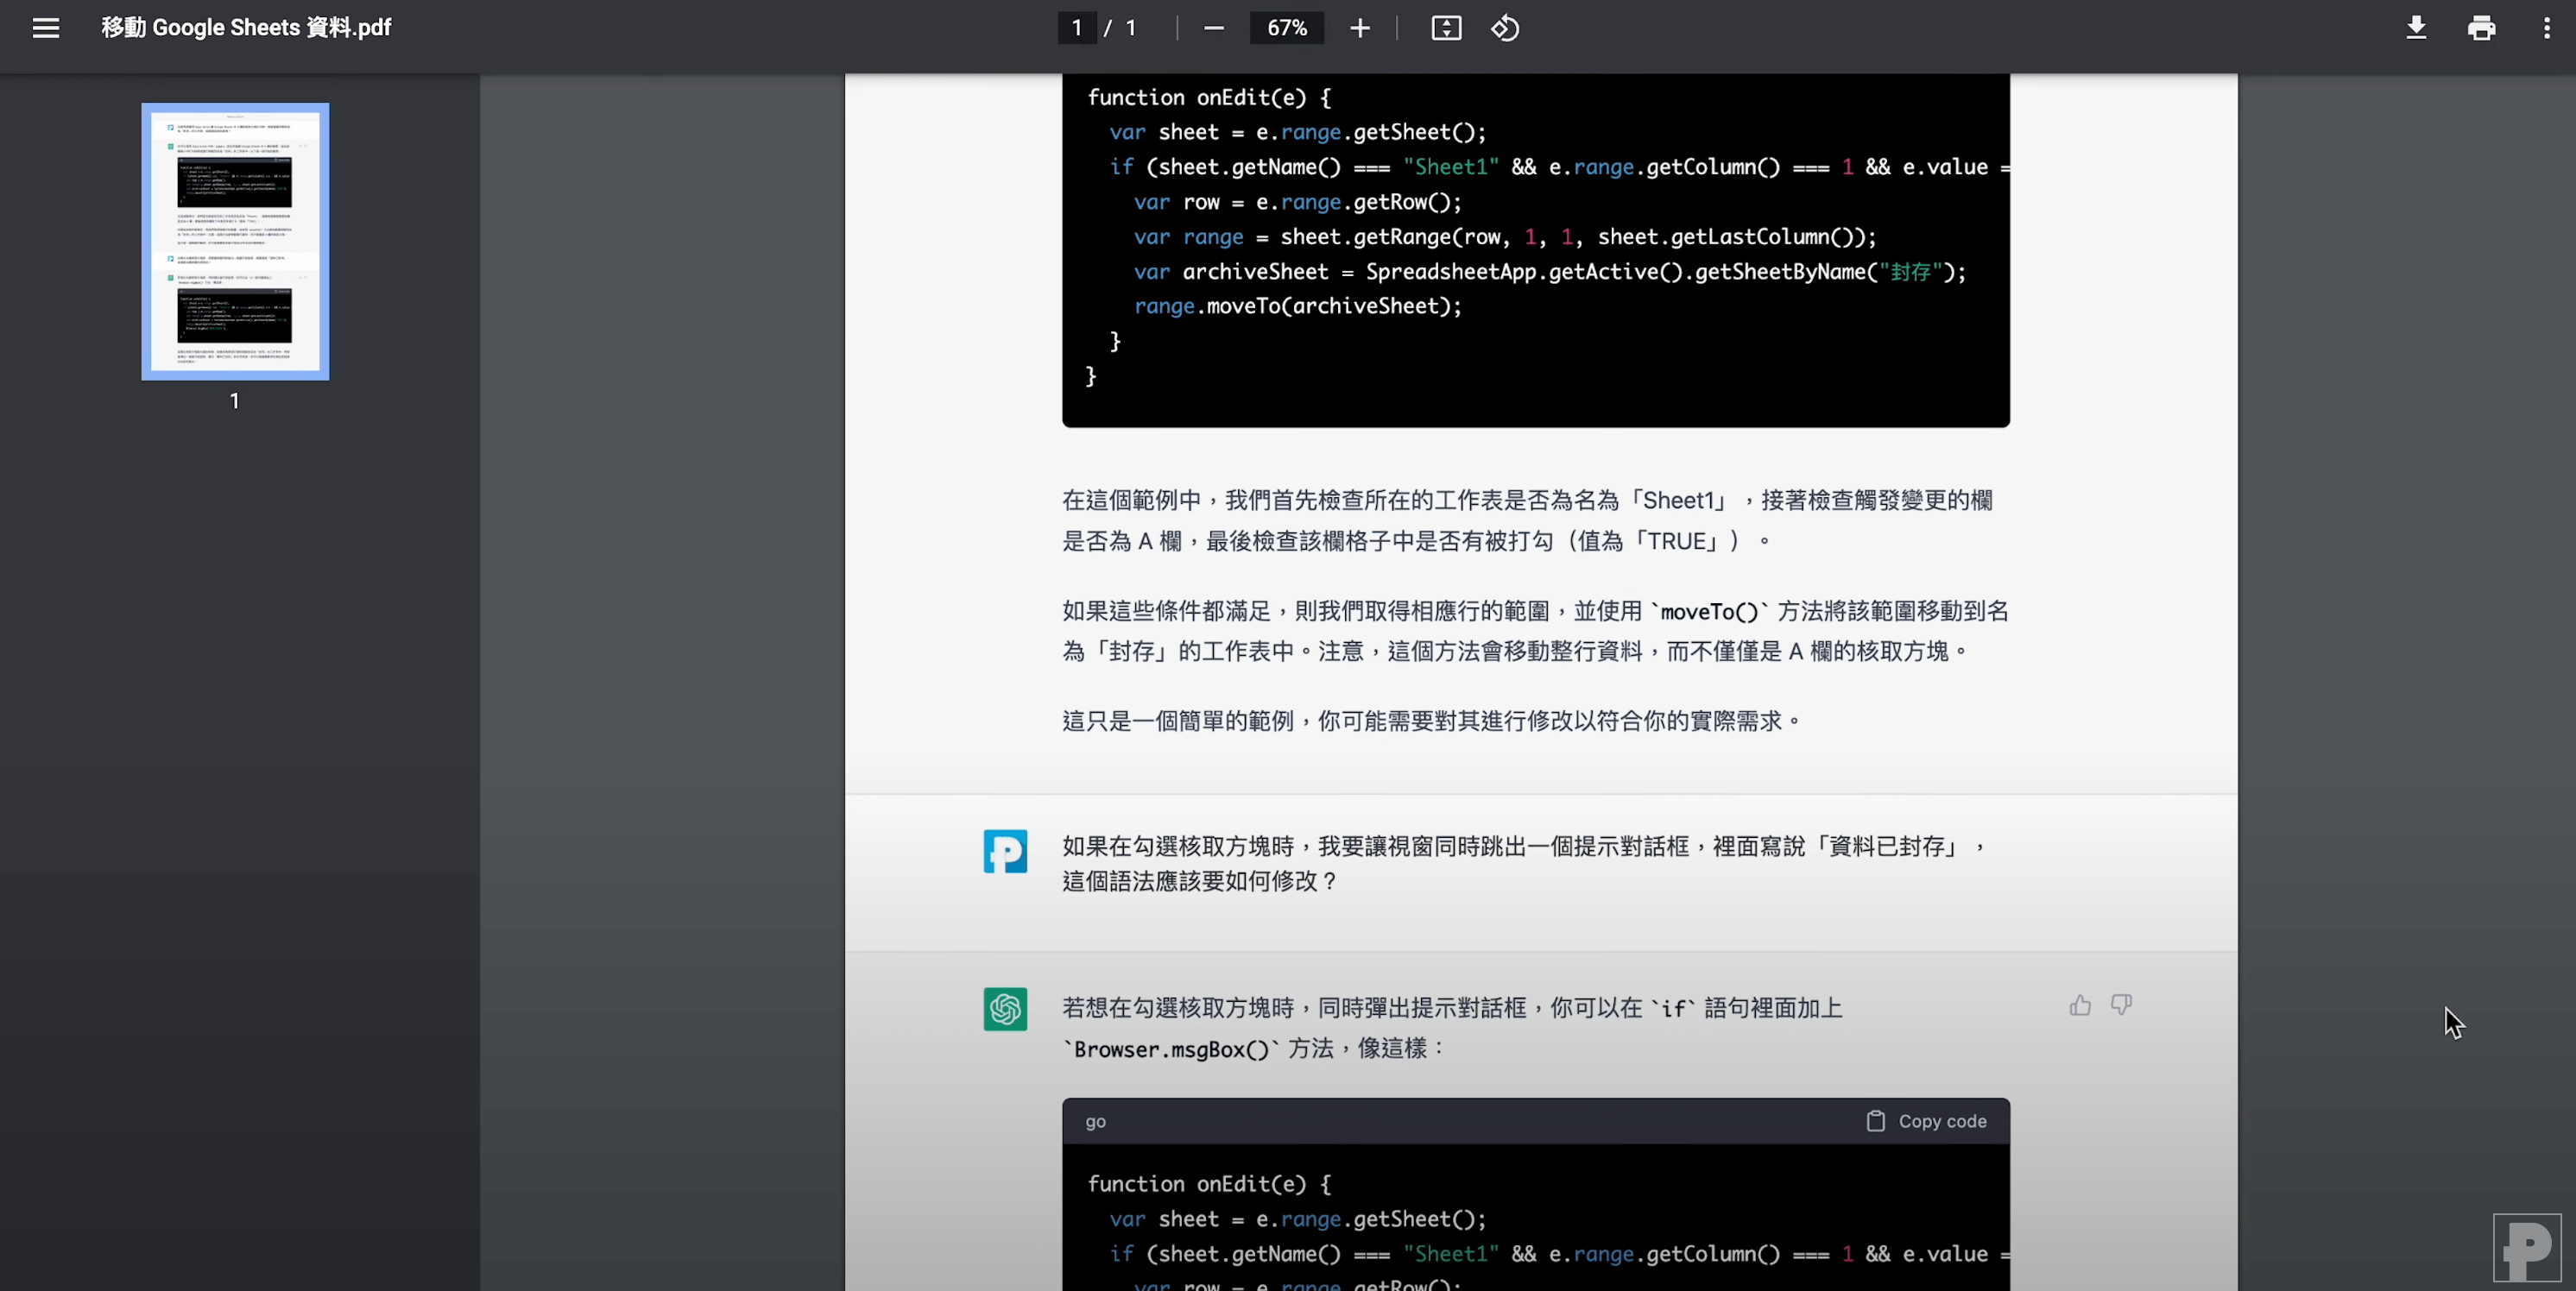Click the Copy code button
The image size is (2576, 1291).
[x=1941, y=1121]
